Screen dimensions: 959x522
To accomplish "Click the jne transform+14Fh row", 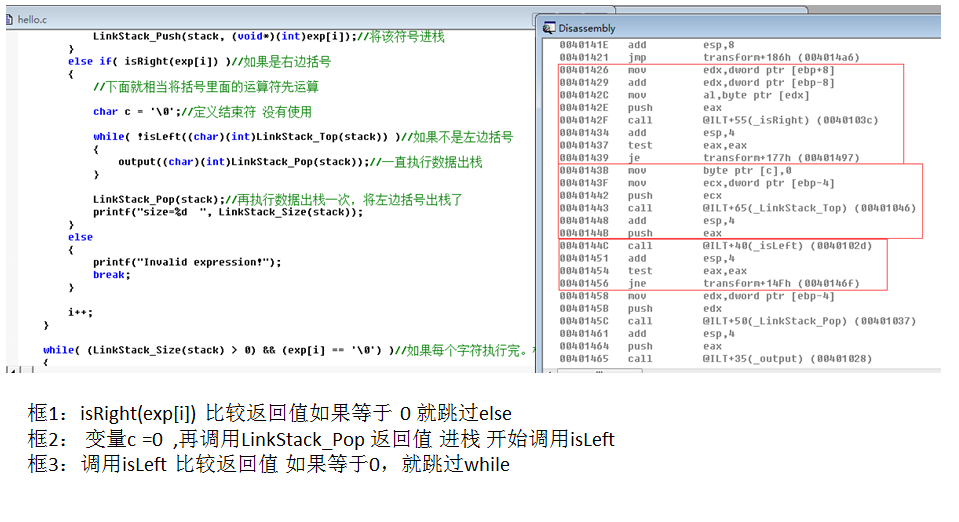I will (709, 283).
